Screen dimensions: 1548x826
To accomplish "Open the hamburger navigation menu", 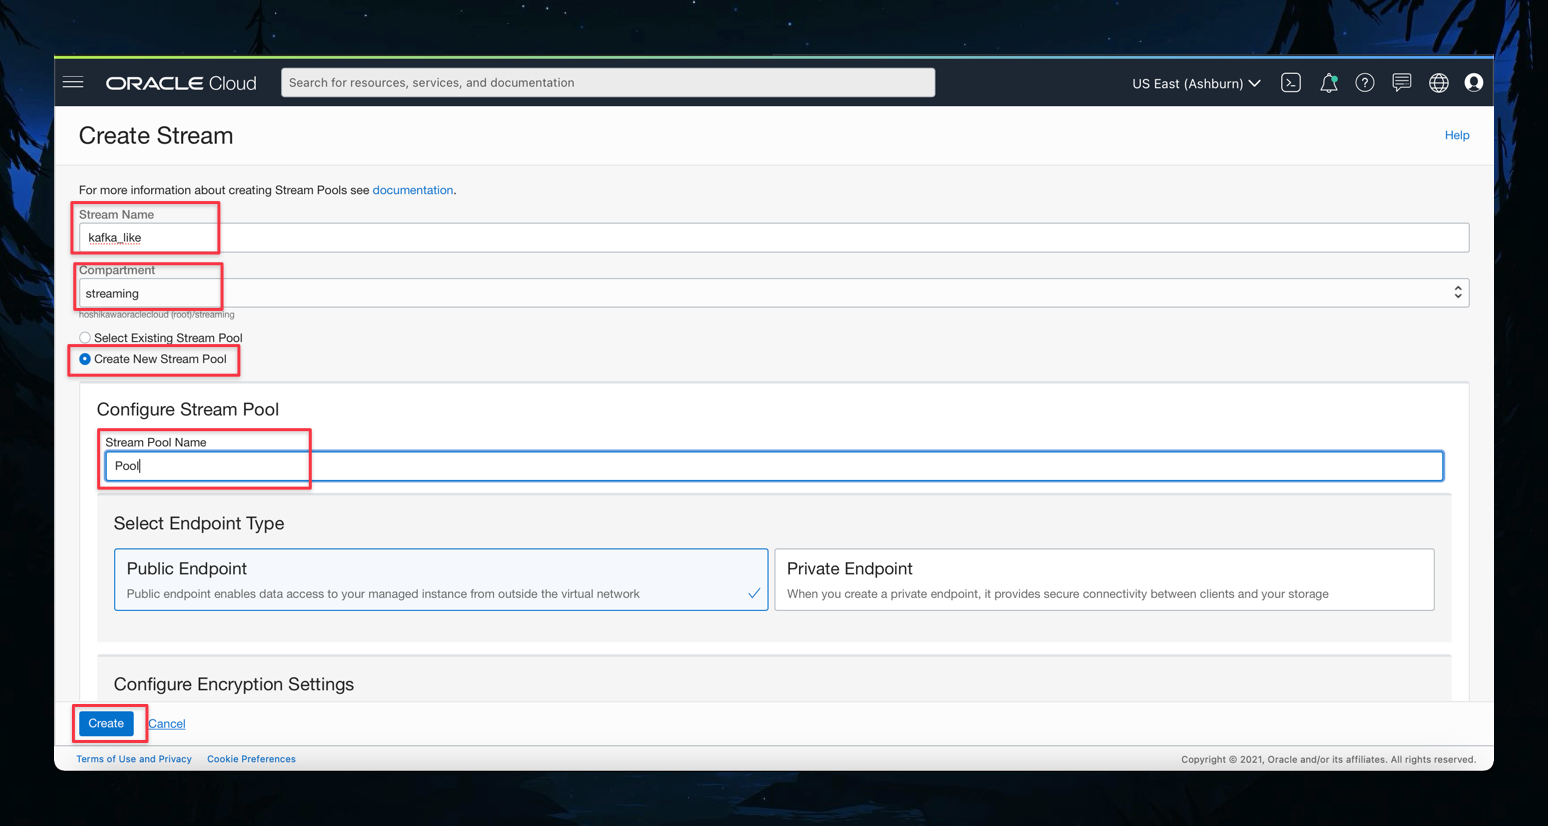I will pos(73,83).
